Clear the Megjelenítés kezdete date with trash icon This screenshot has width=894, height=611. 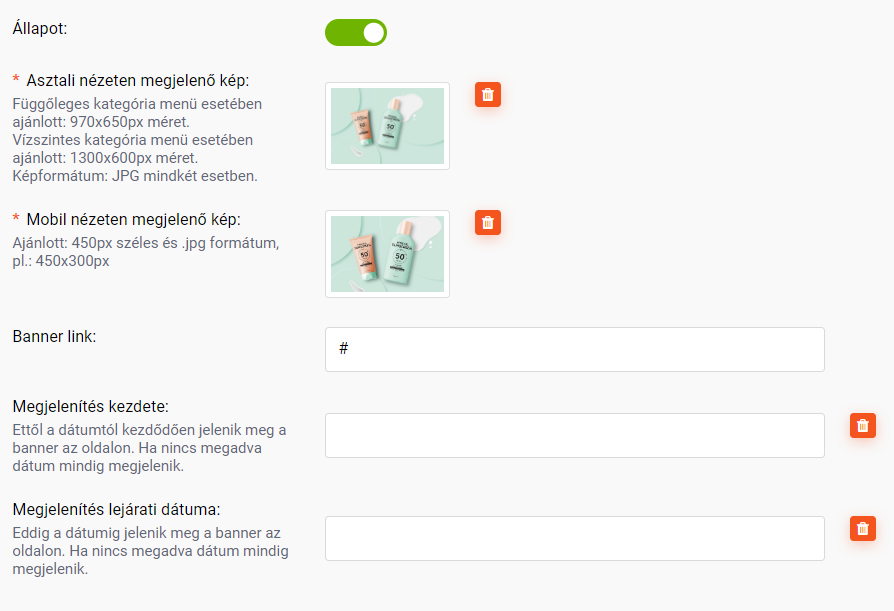click(863, 425)
